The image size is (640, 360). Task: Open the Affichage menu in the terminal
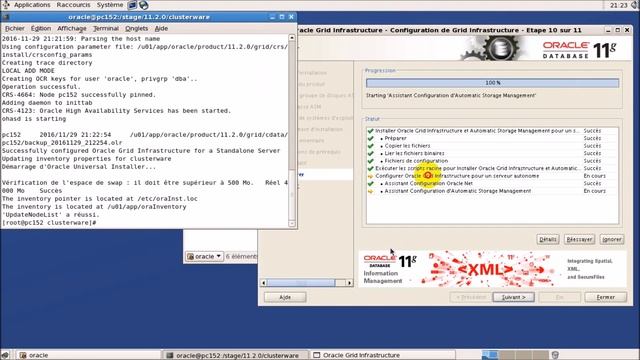[72, 29]
